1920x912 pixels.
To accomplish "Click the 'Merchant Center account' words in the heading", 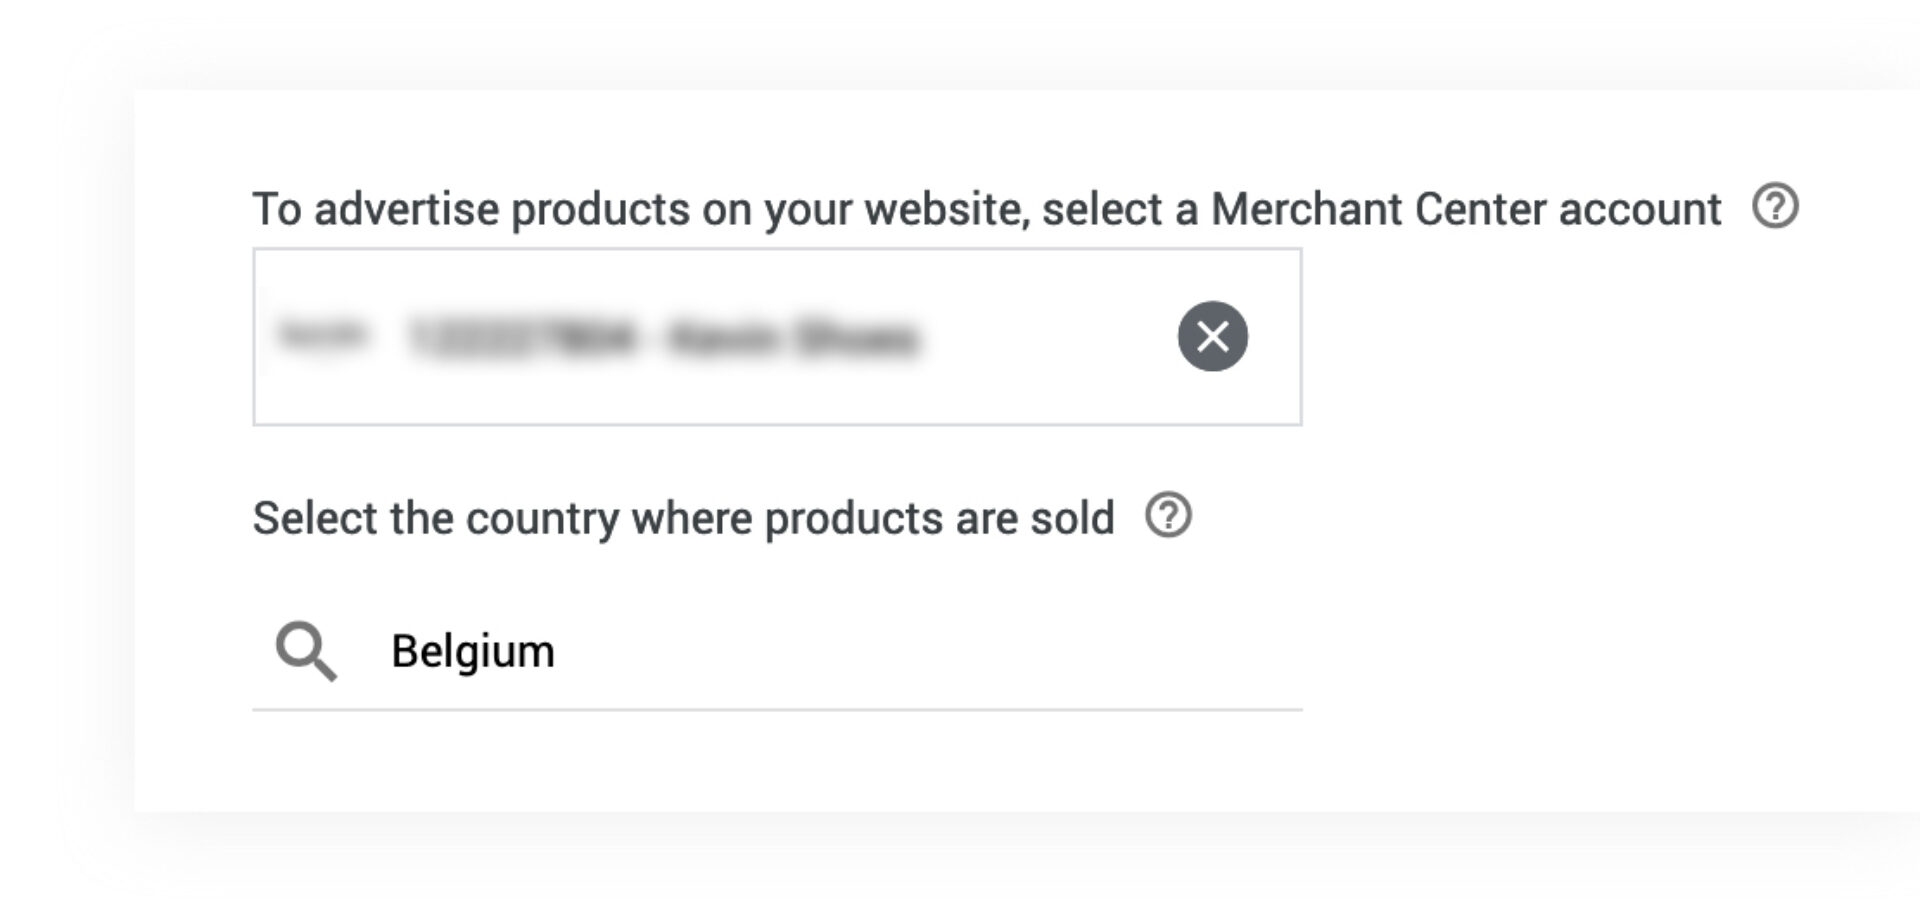I will coord(1466,209).
